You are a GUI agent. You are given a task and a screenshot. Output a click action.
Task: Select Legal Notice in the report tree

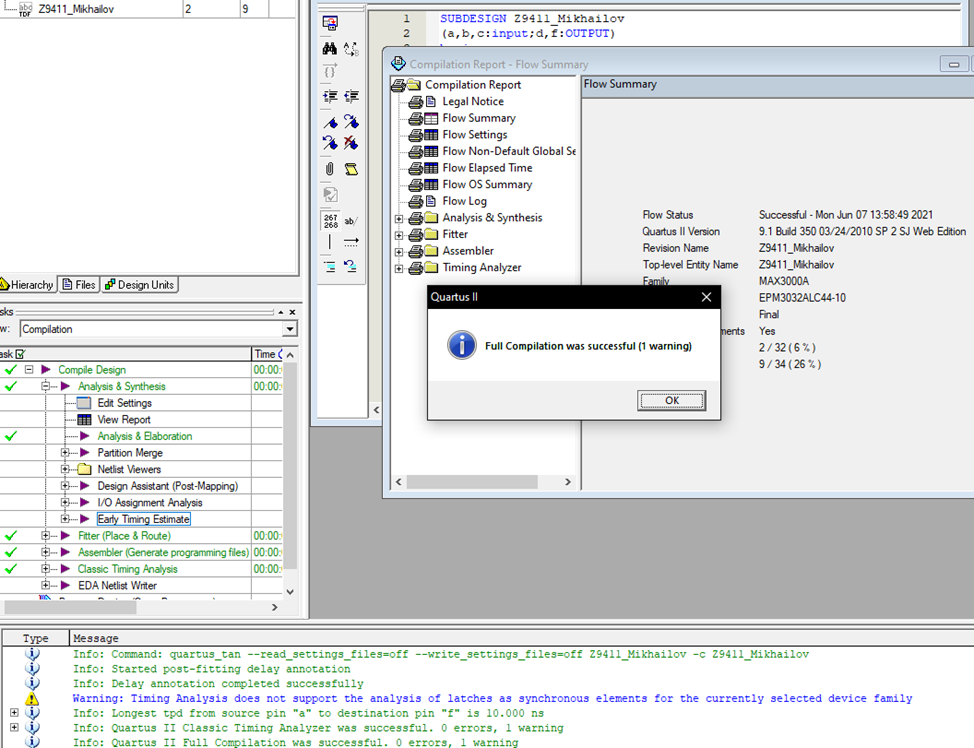473,101
